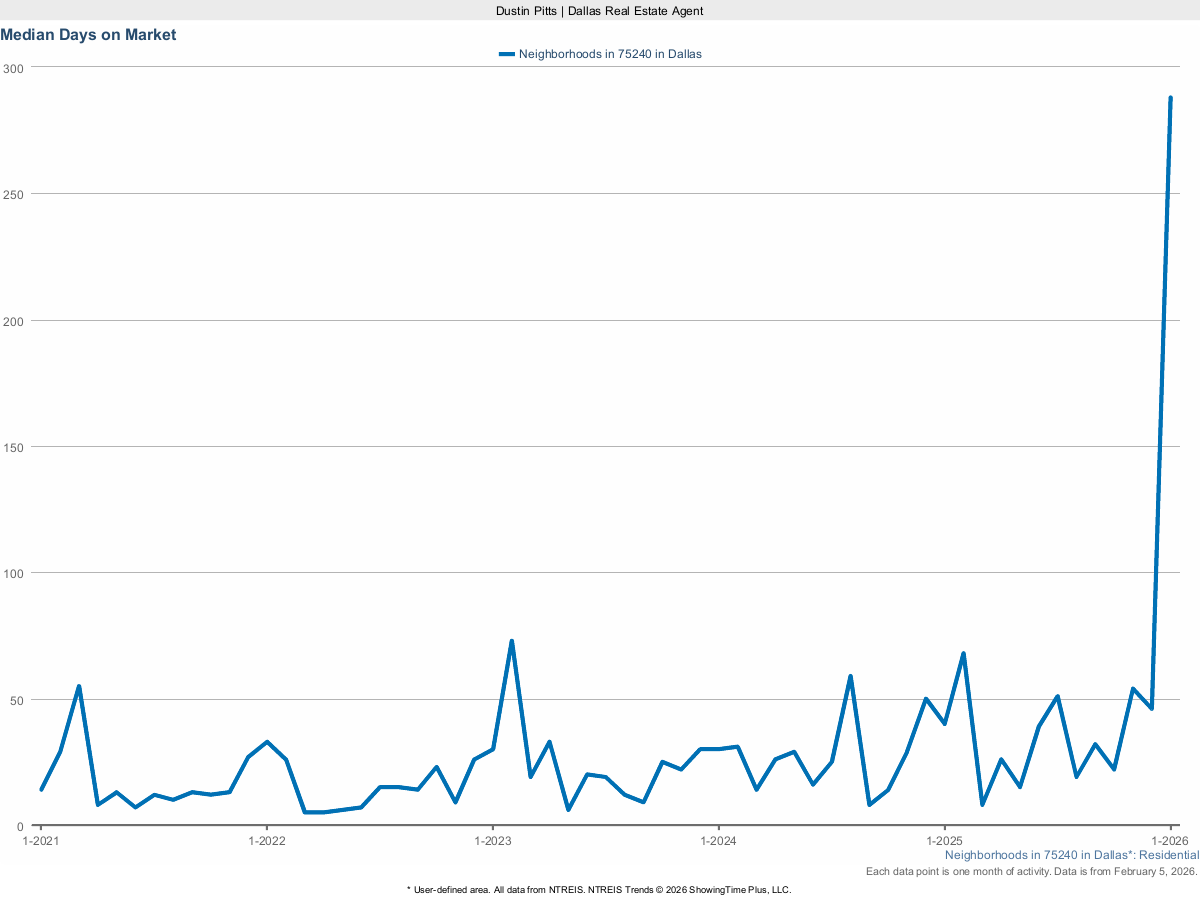Click the 150 y-axis label
The image size is (1200, 900).
click(x=12, y=447)
